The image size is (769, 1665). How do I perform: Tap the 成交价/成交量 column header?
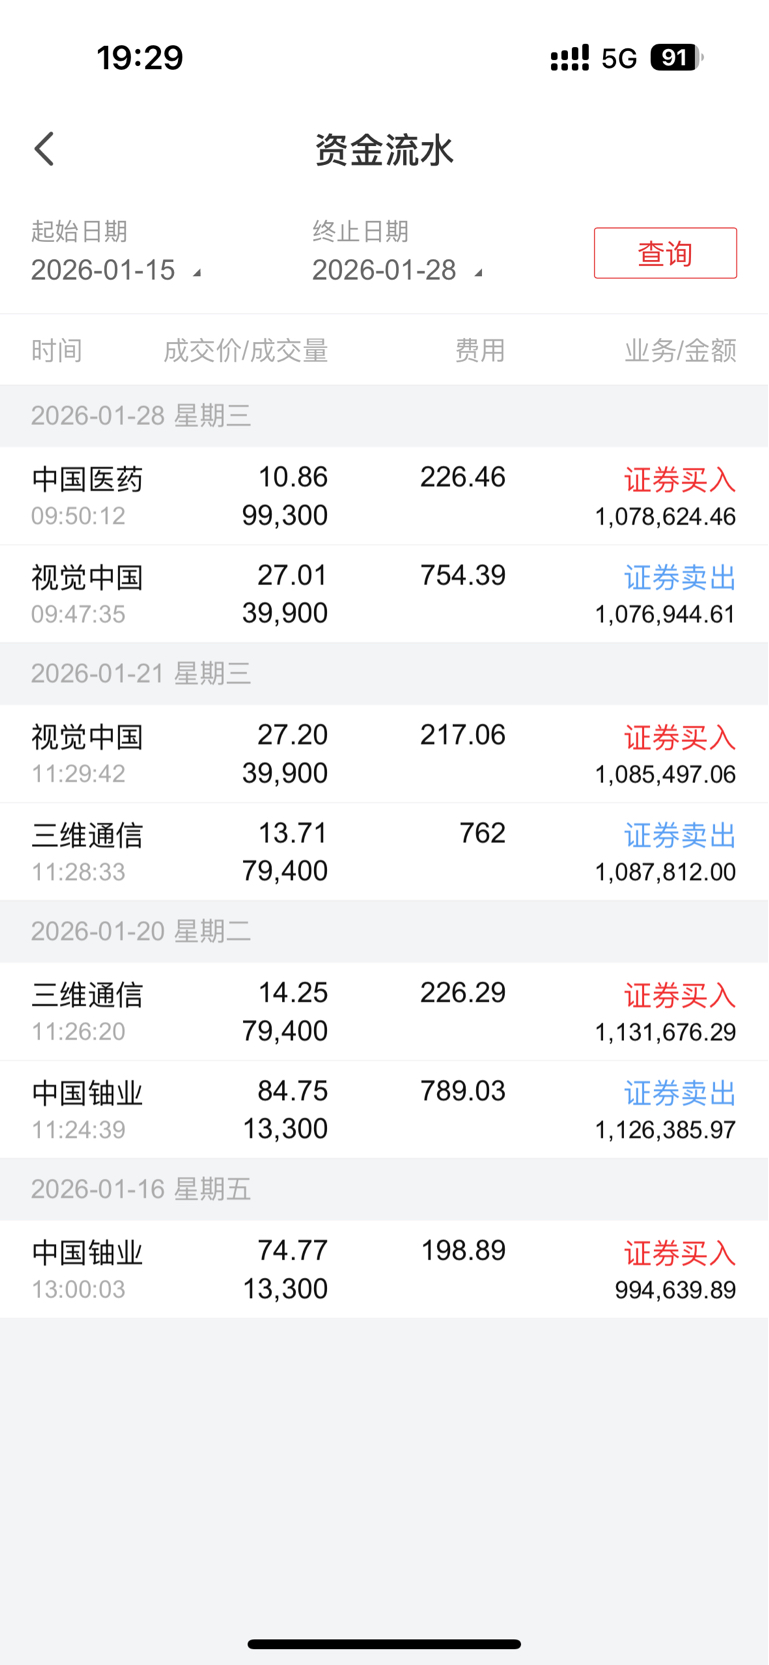pos(245,351)
